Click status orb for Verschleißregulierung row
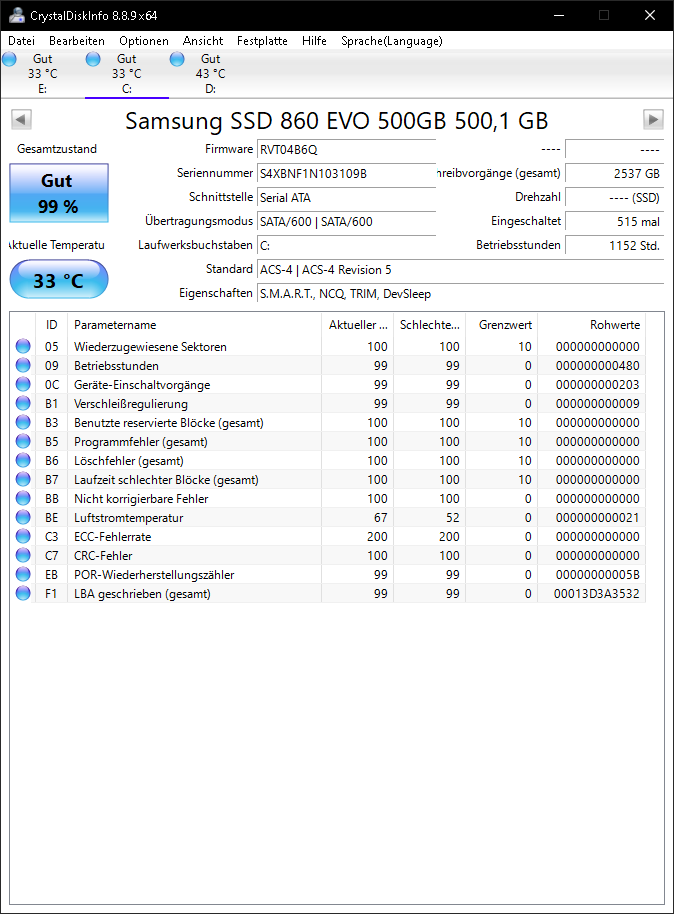The image size is (674, 914). (23, 403)
